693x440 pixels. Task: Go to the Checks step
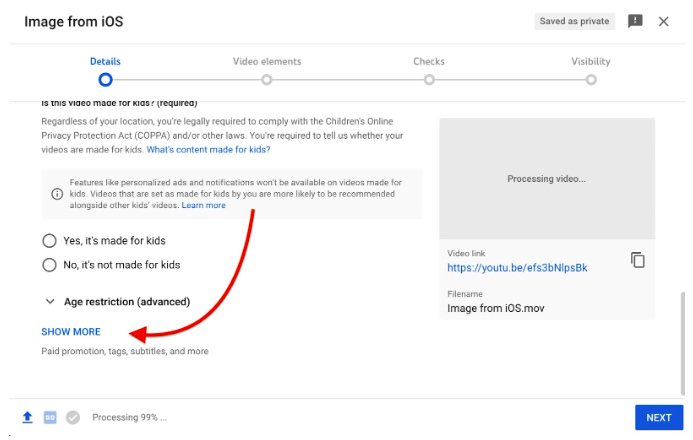tap(429, 61)
